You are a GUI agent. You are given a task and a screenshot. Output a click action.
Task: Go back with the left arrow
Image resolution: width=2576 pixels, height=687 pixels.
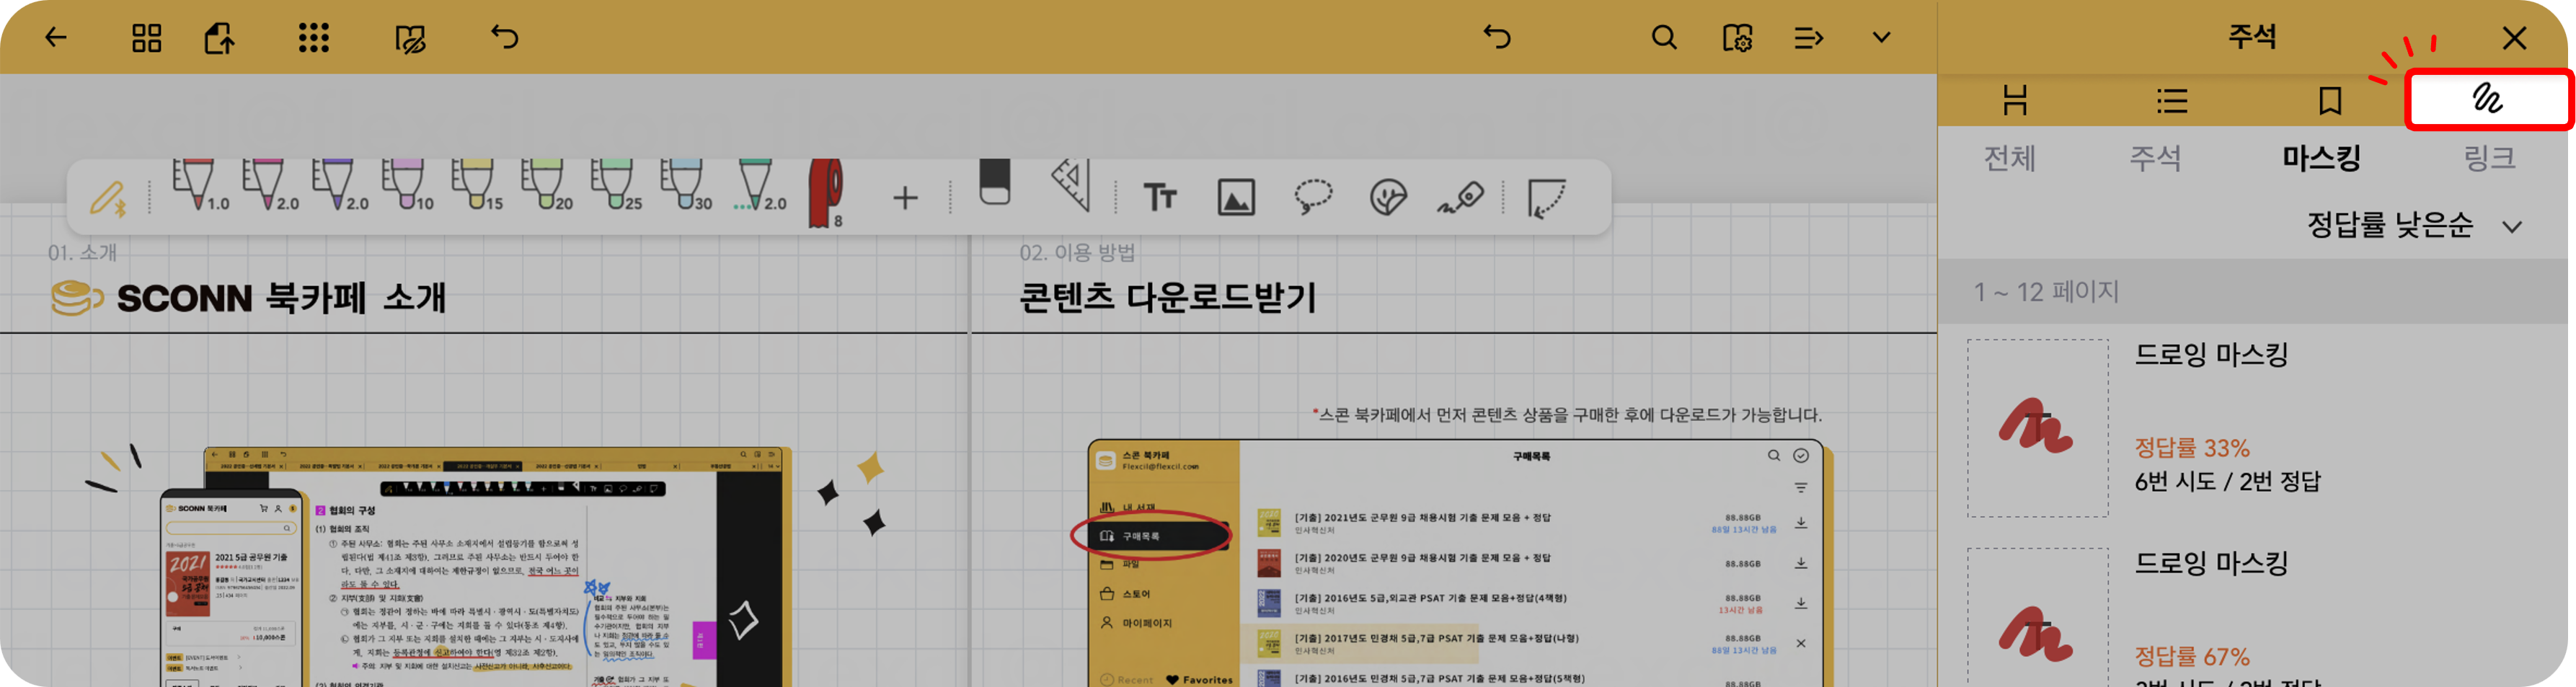pos(56,38)
